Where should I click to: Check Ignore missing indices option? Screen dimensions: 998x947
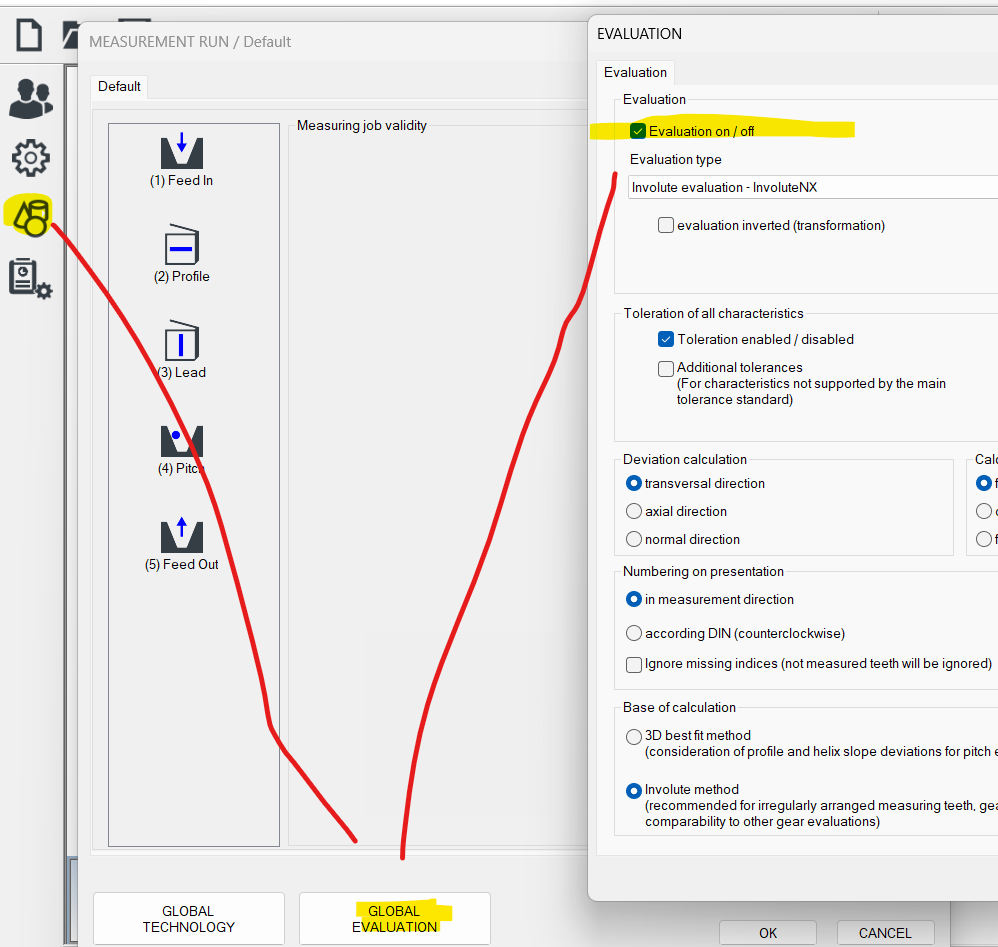point(634,664)
